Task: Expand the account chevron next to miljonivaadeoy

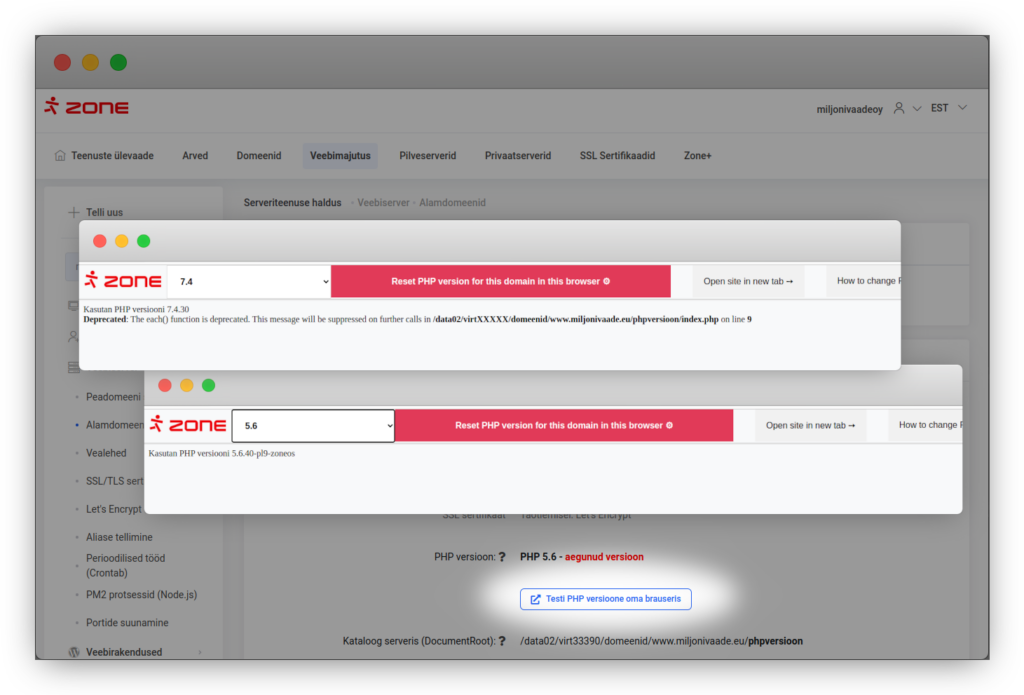Action: coord(917,108)
